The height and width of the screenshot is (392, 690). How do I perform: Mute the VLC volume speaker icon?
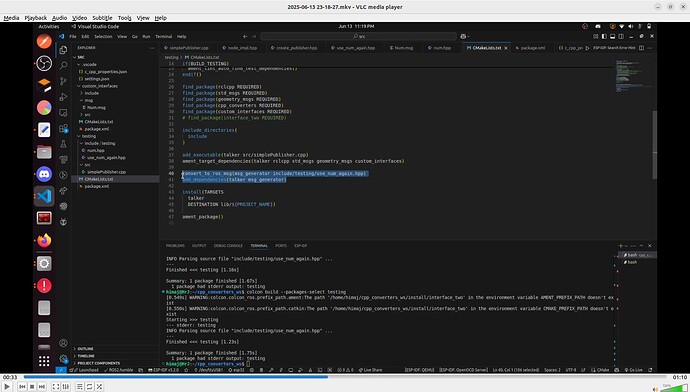point(655,389)
